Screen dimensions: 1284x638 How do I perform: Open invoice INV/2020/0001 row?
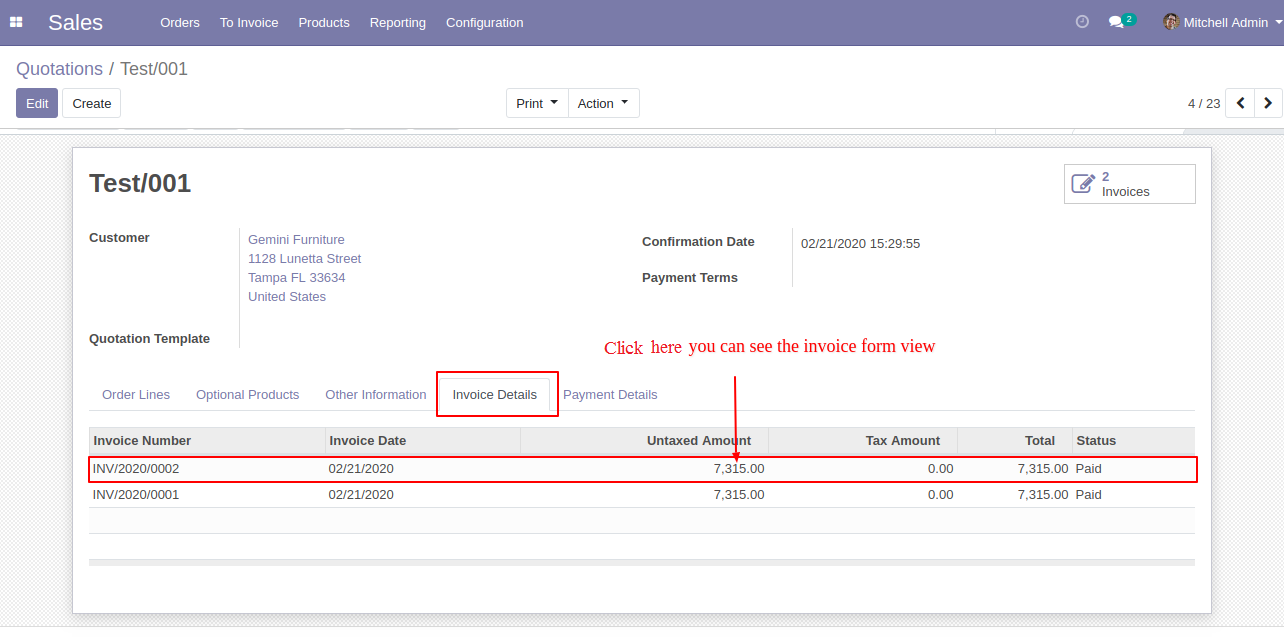pyautogui.click(x=642, y=495)
